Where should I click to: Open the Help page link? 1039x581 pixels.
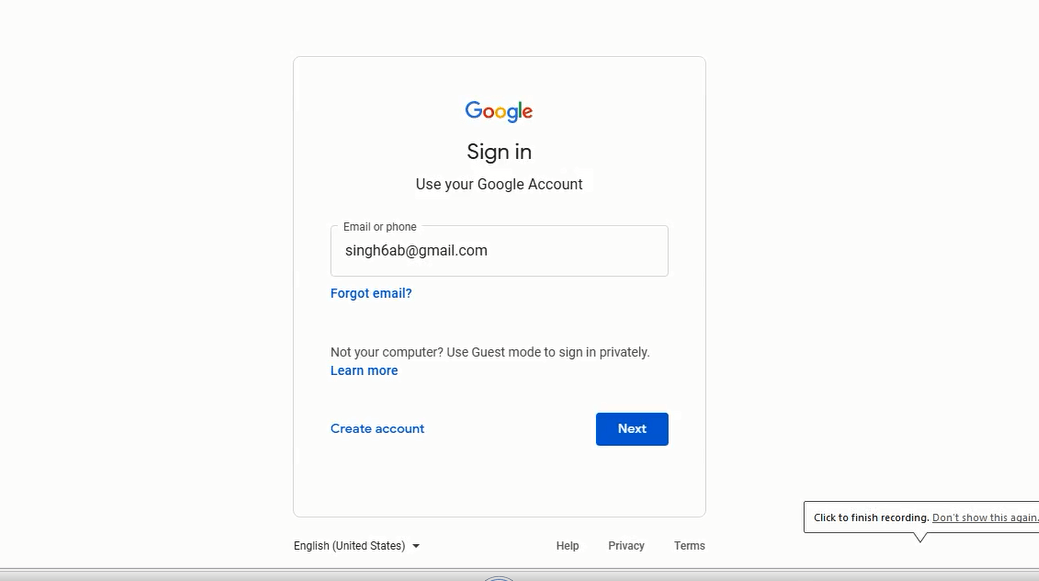click(567, 545)
